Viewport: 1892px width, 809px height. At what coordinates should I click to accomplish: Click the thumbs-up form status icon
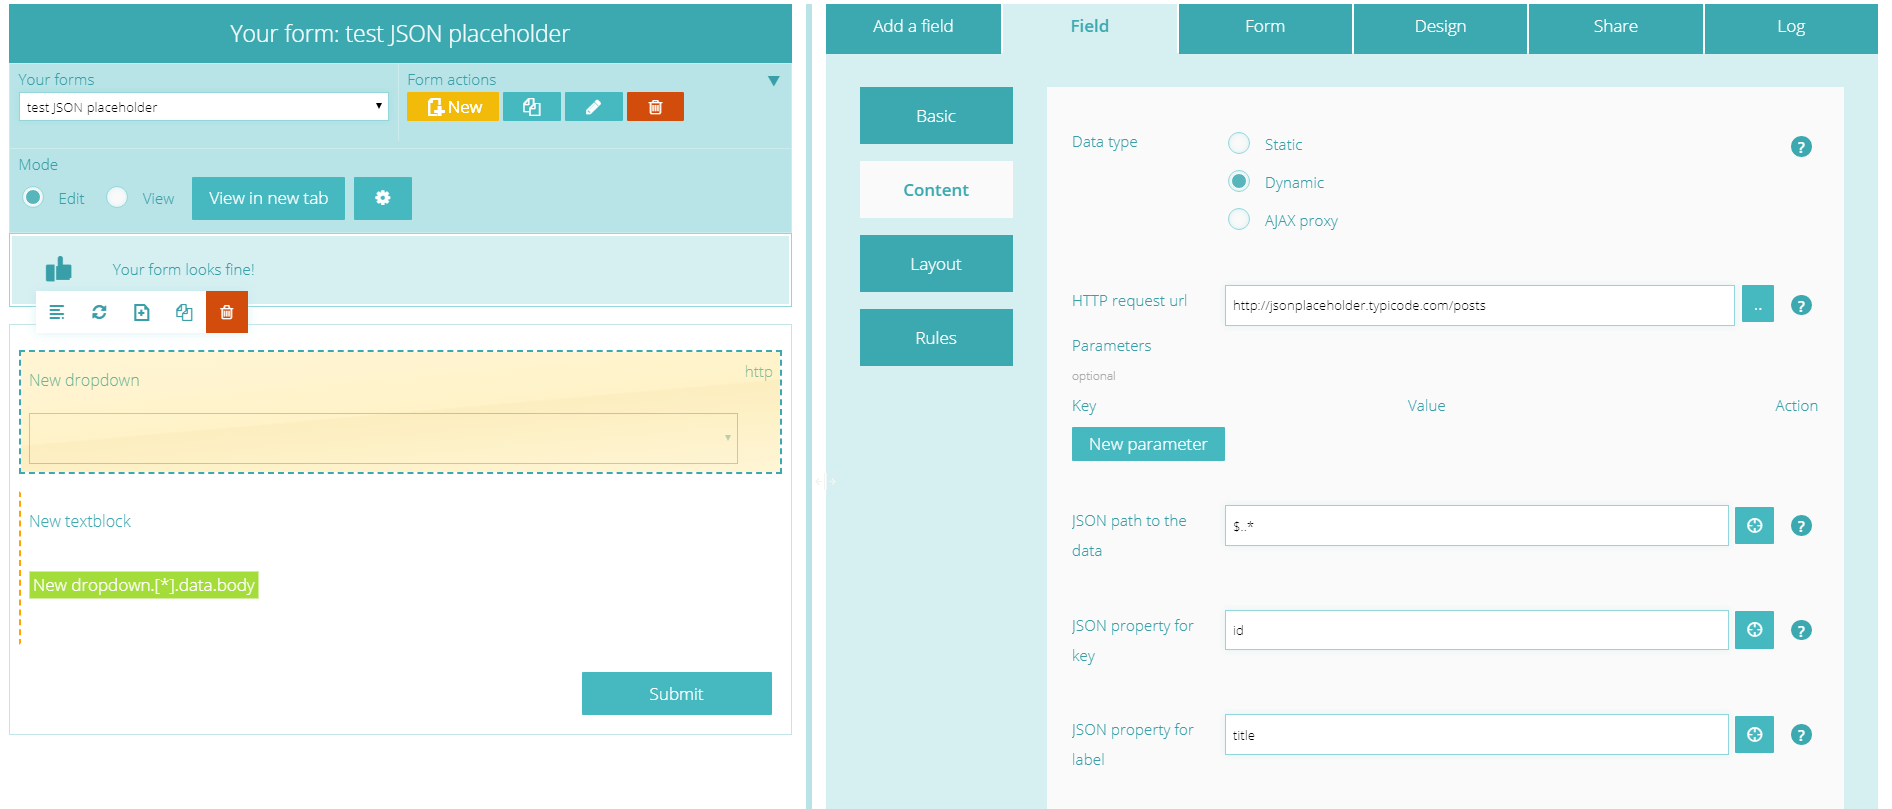(59, 269)
